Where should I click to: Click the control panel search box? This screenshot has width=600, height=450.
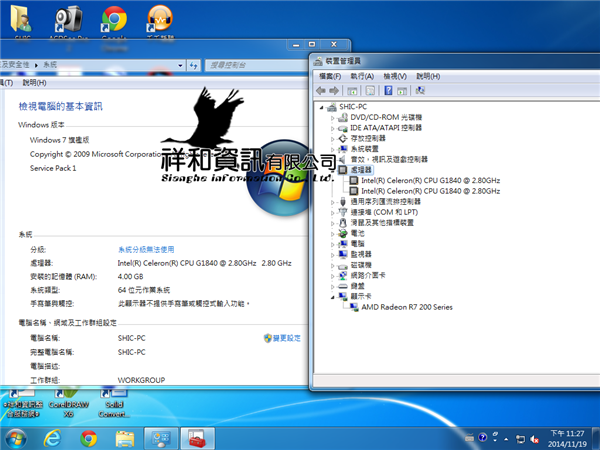pyautogui.click(x=256, y=65)
